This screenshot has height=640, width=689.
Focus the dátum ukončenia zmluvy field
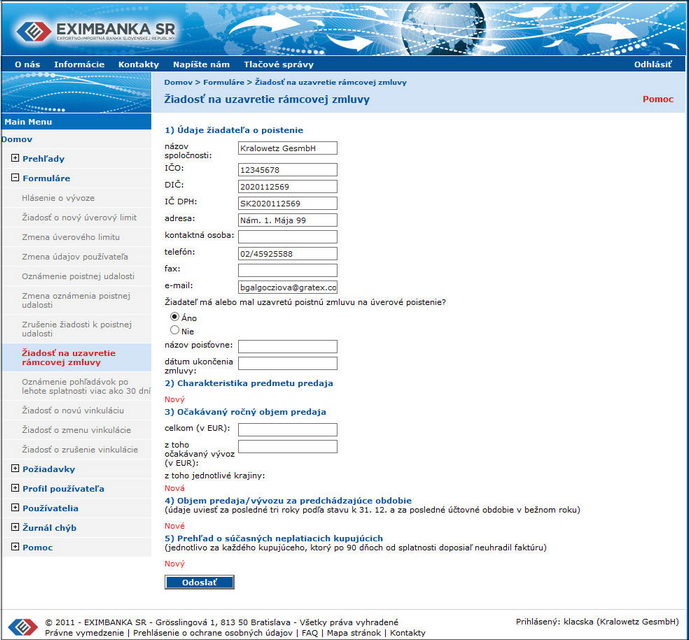(x=288, y=363)
